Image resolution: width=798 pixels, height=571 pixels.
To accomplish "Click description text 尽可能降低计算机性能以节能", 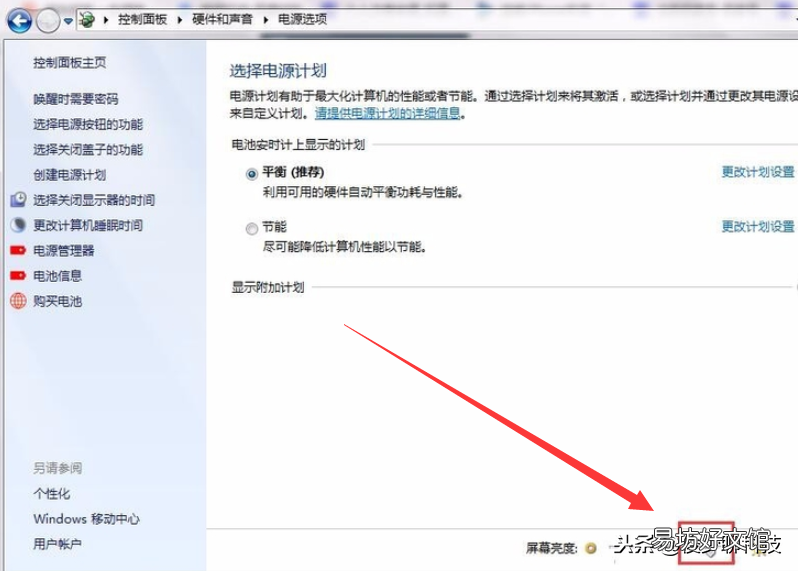I will click(344, 247).
